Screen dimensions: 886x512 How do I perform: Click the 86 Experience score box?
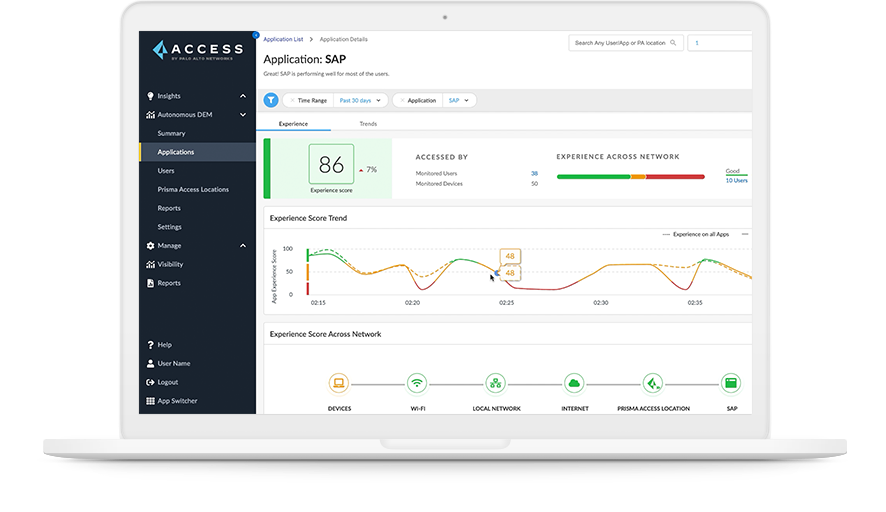tap(331, 164)
